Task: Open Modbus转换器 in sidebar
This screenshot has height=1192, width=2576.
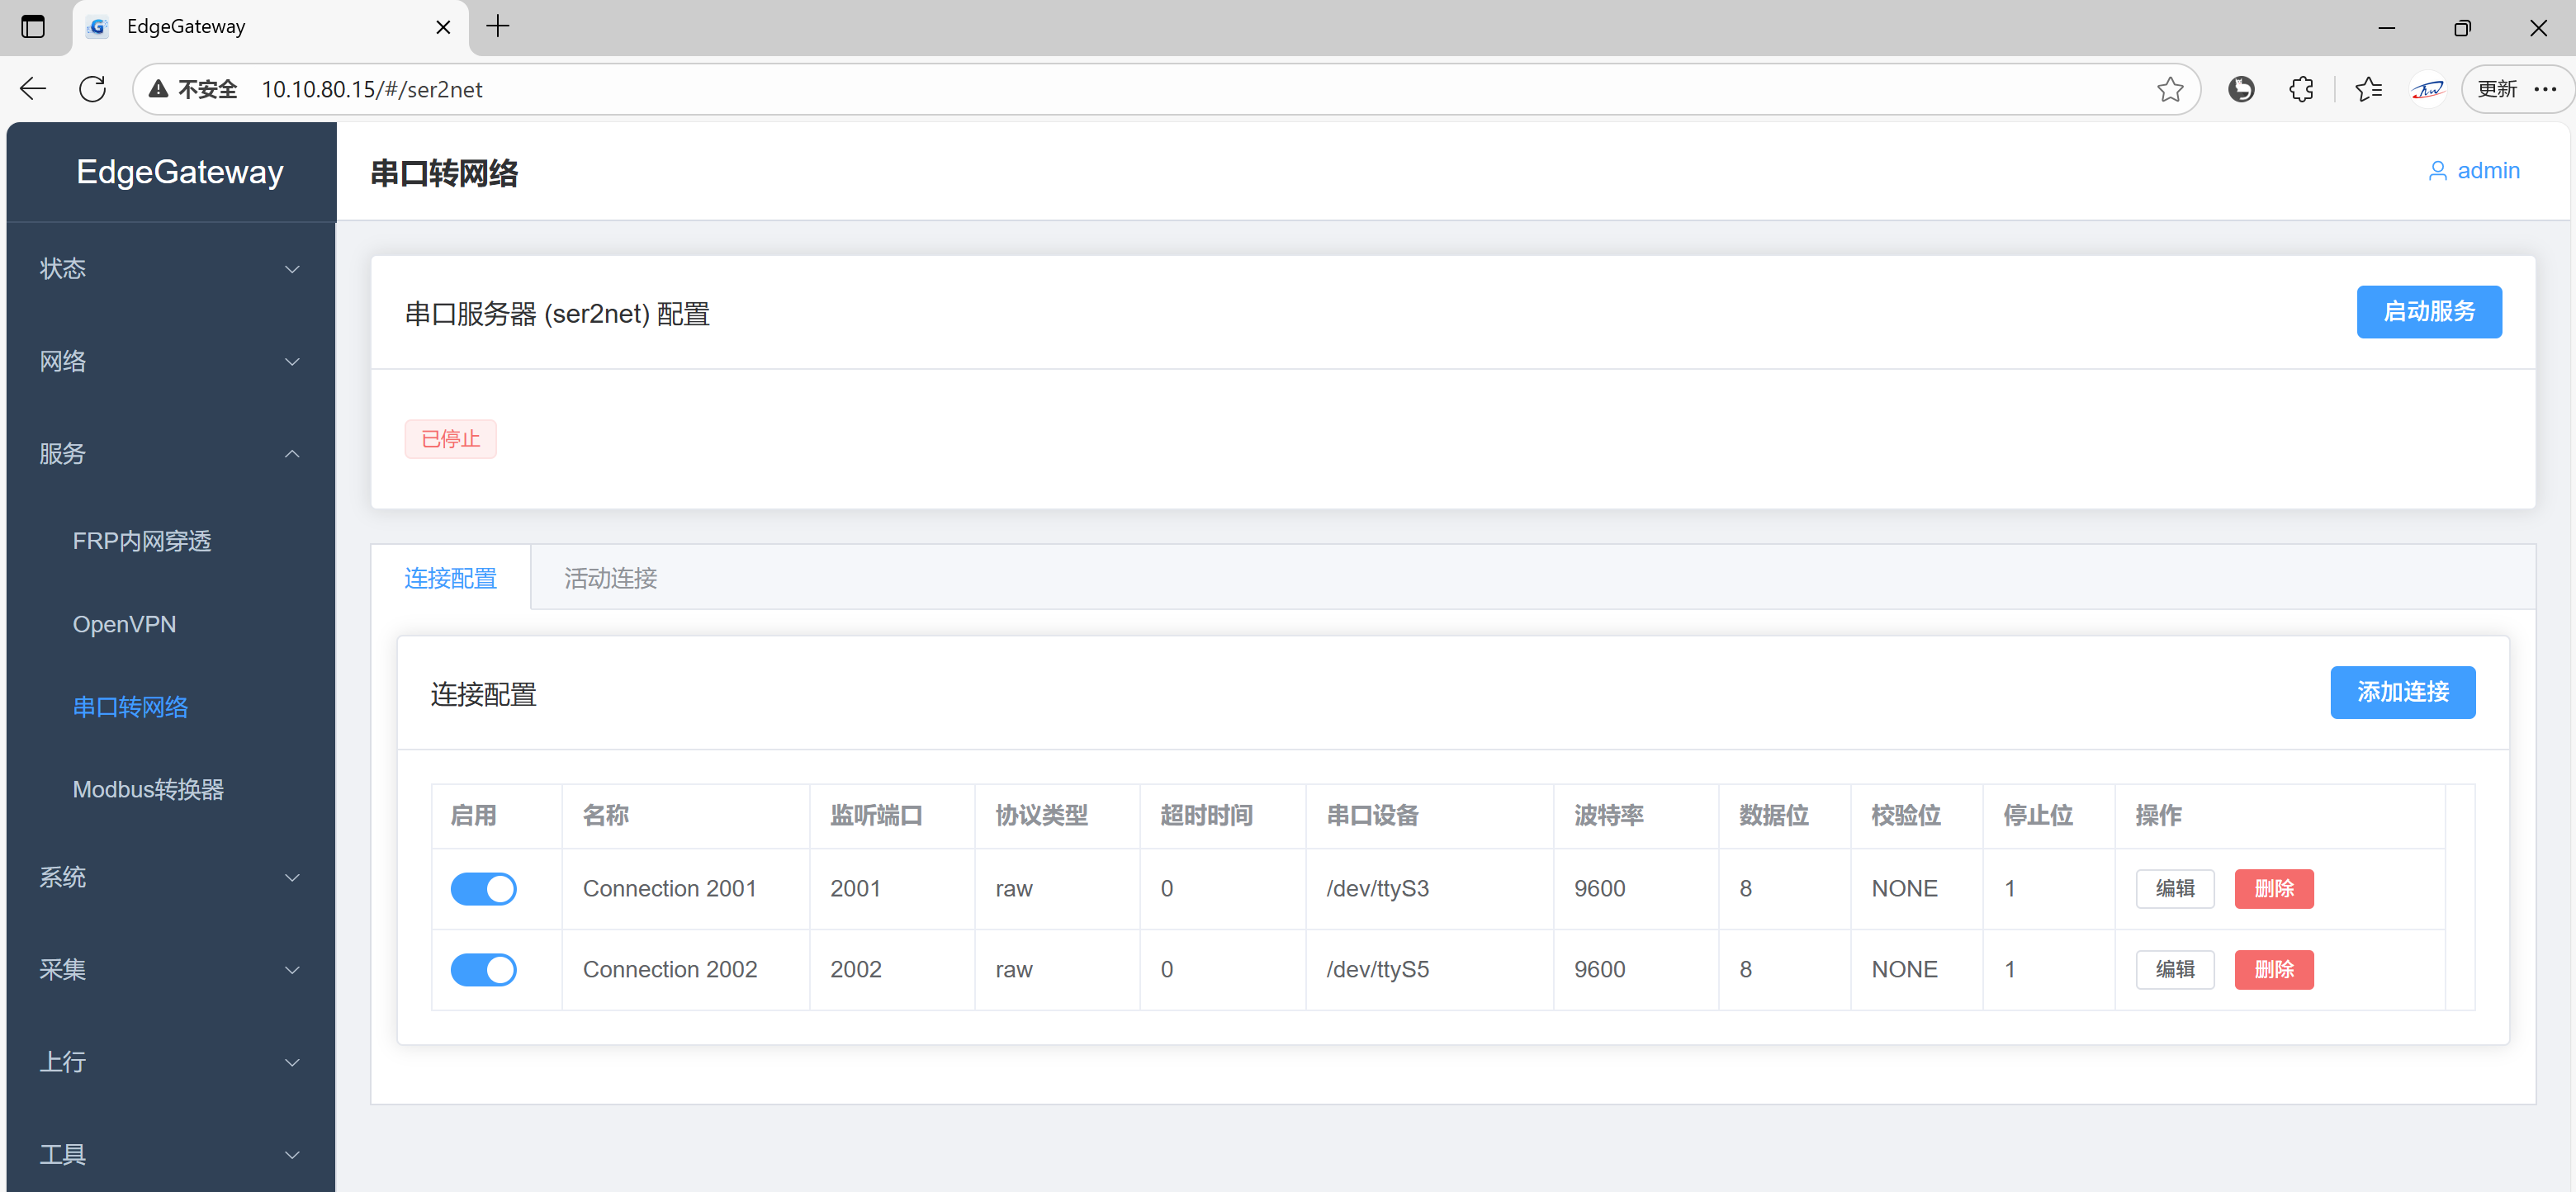Action: [148, 789]
